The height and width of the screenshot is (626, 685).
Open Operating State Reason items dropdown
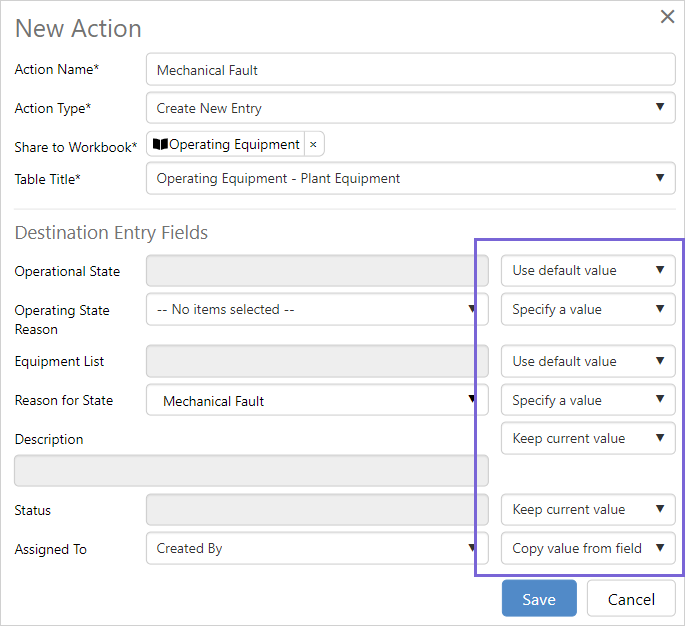click(x=316, y=310)
